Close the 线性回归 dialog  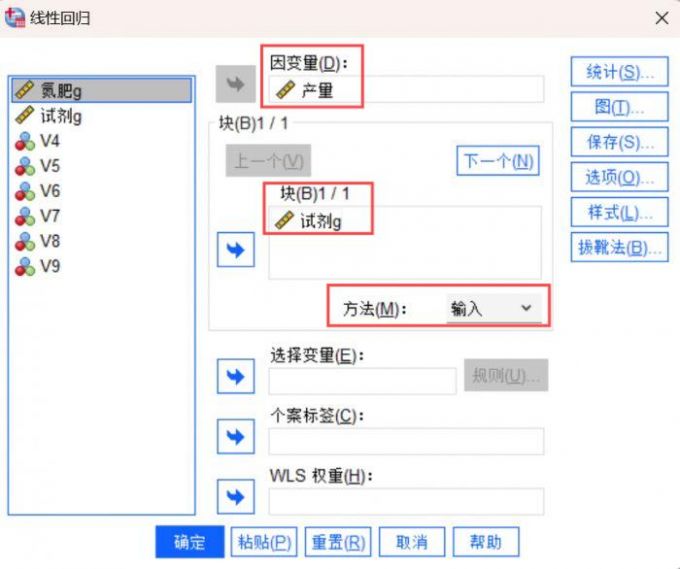tap(662, 18)
